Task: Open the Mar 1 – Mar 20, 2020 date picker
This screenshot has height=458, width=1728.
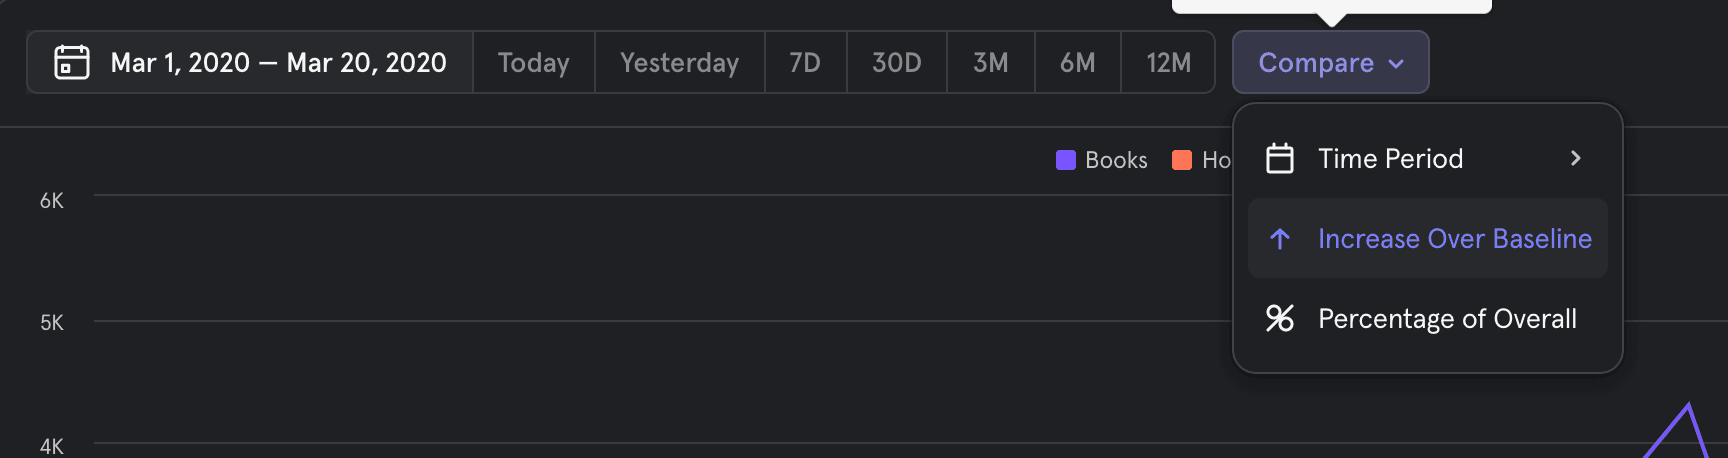Action: pos(278,62)
